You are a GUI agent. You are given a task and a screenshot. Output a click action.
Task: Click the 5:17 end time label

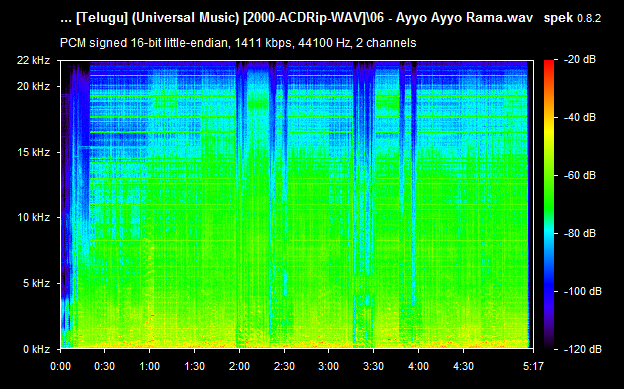point(533,366)
